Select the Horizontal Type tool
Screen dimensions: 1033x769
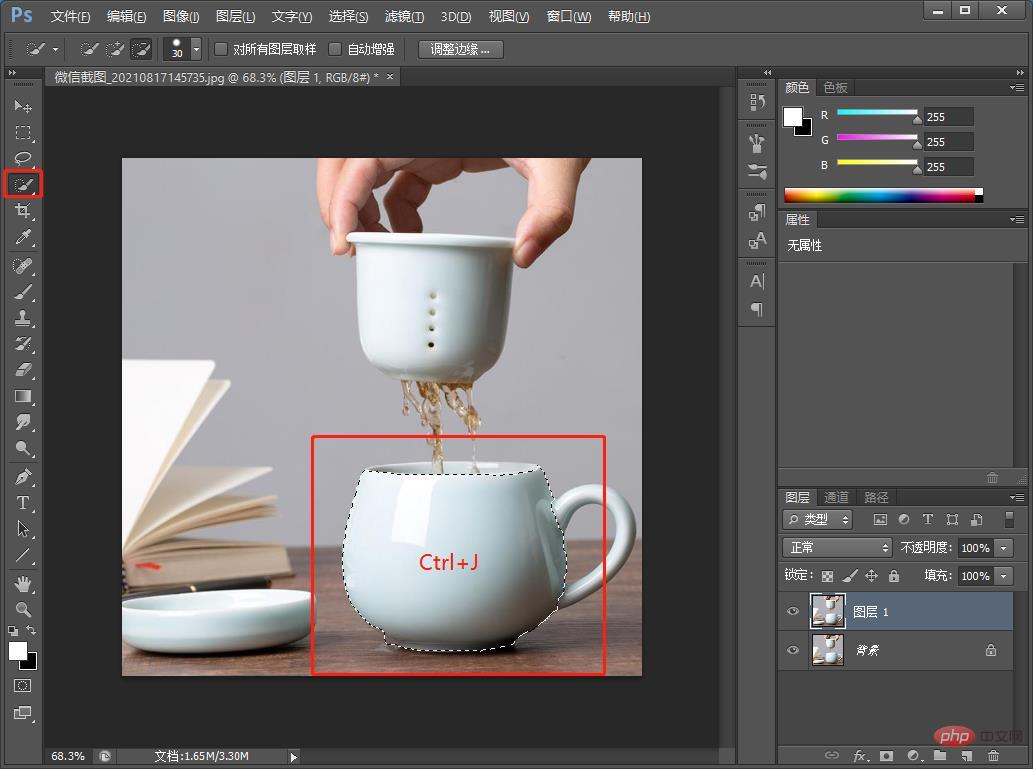[22, 503]
